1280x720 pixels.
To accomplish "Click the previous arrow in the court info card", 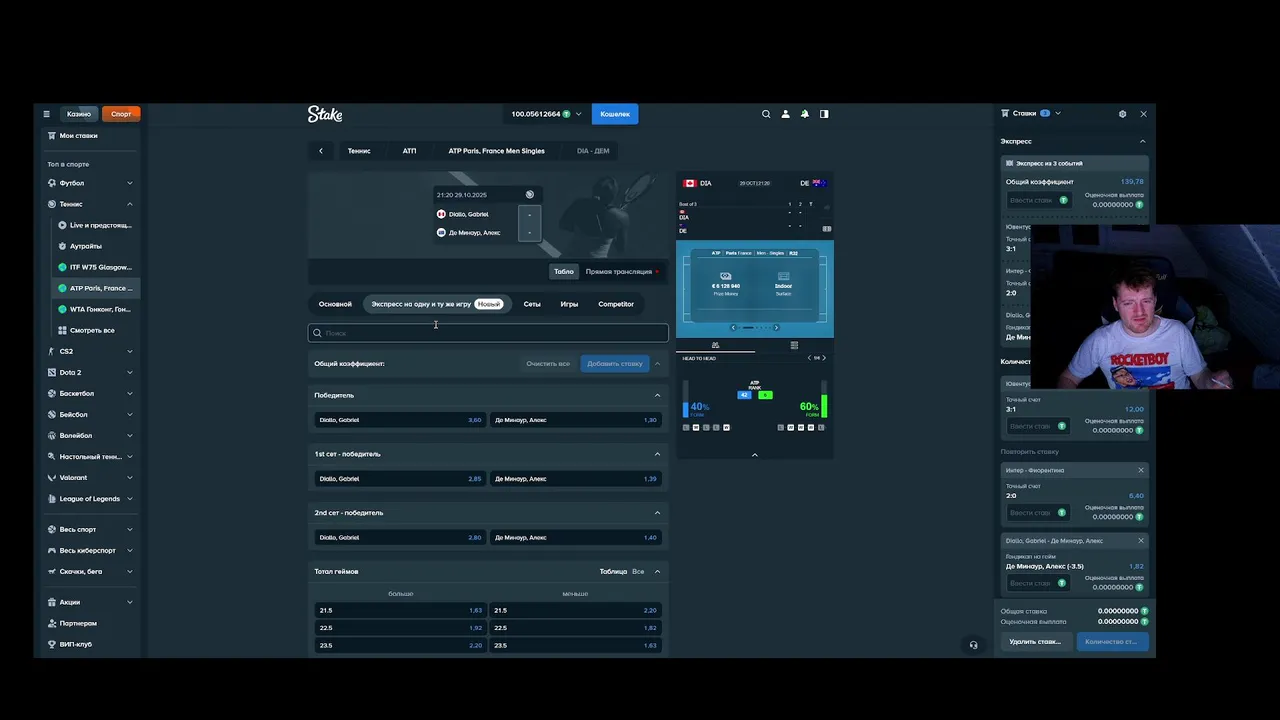I will tap(733, 327).
